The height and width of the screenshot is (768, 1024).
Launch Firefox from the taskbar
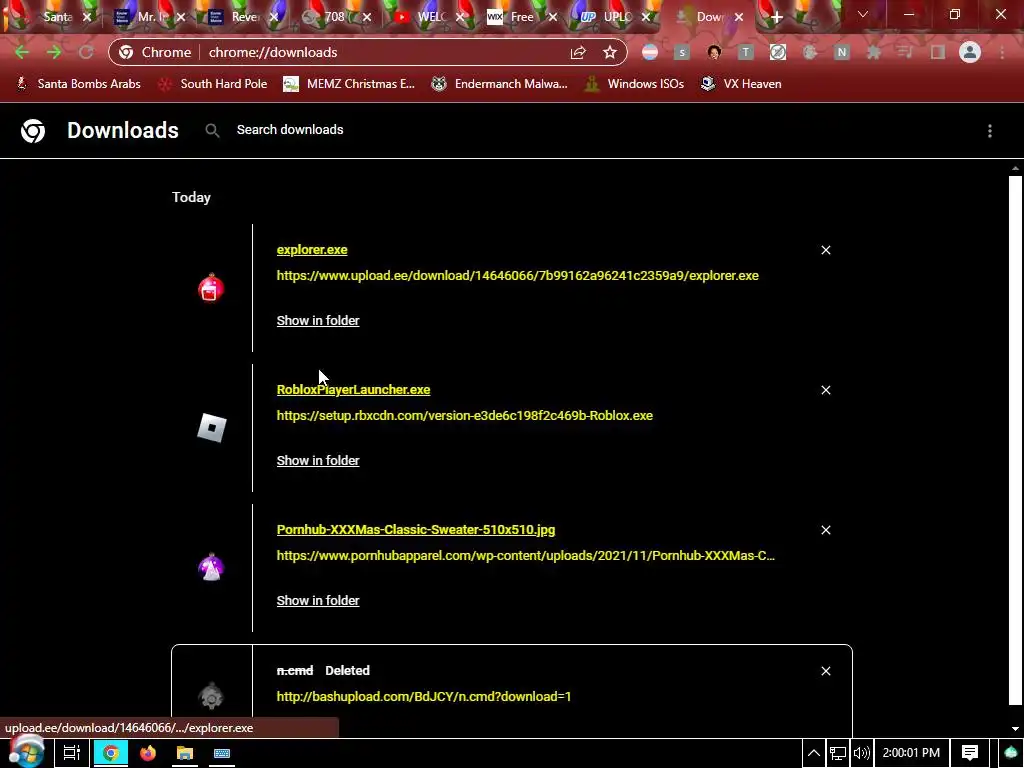point(148,753)
